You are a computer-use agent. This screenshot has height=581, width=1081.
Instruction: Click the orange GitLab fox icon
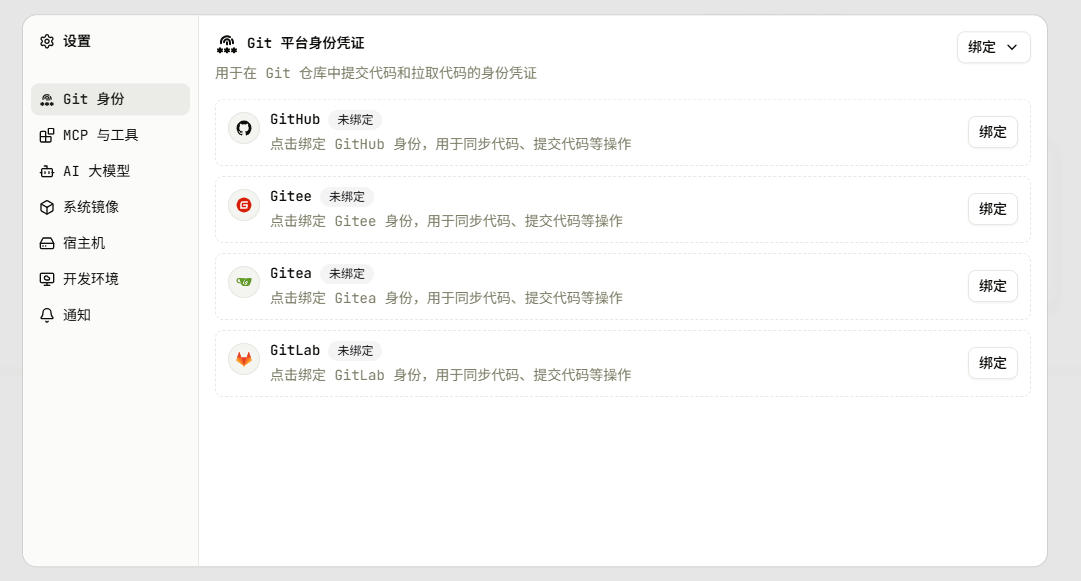[244, 359]
